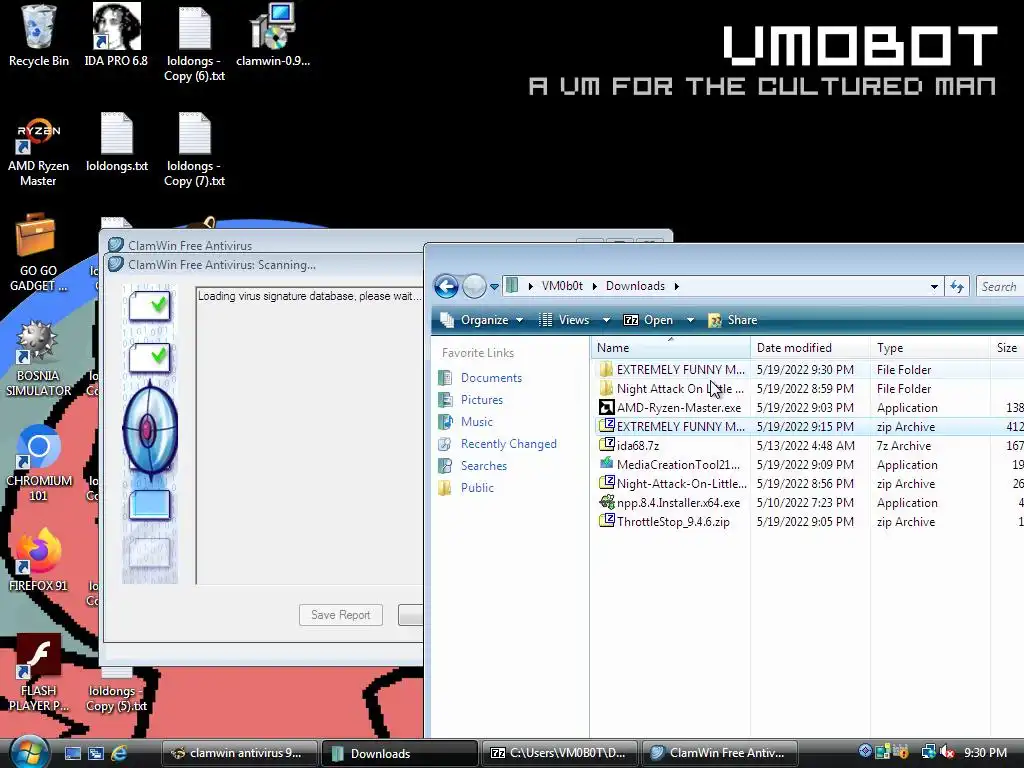Click Explorer back navigation arrow

(446, 286)
